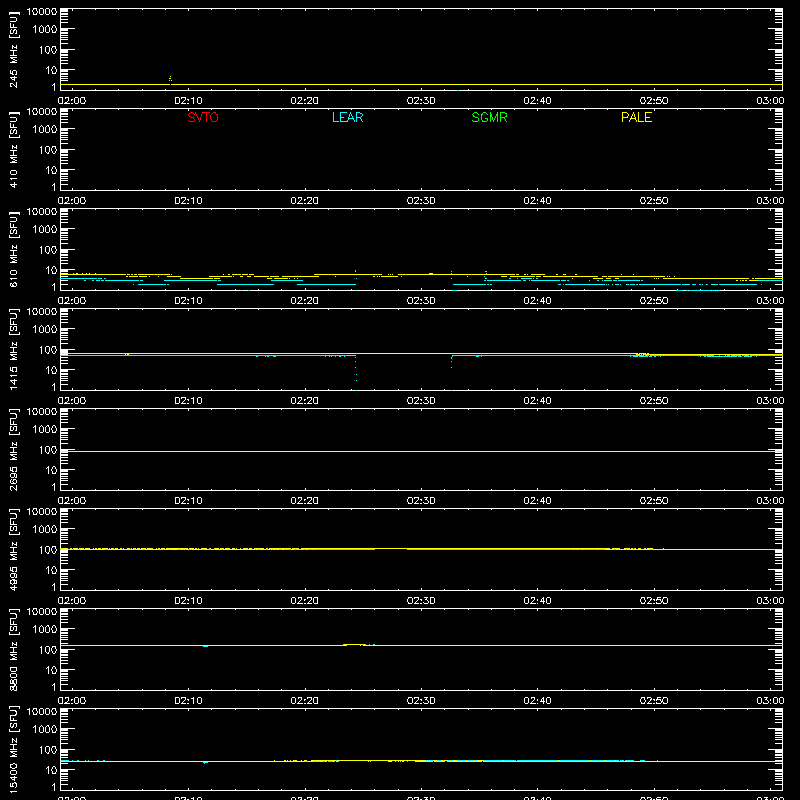The image size is (800, 800).
Task: Click the small spike in the 245 MHz plot
Action: [170, 80]
